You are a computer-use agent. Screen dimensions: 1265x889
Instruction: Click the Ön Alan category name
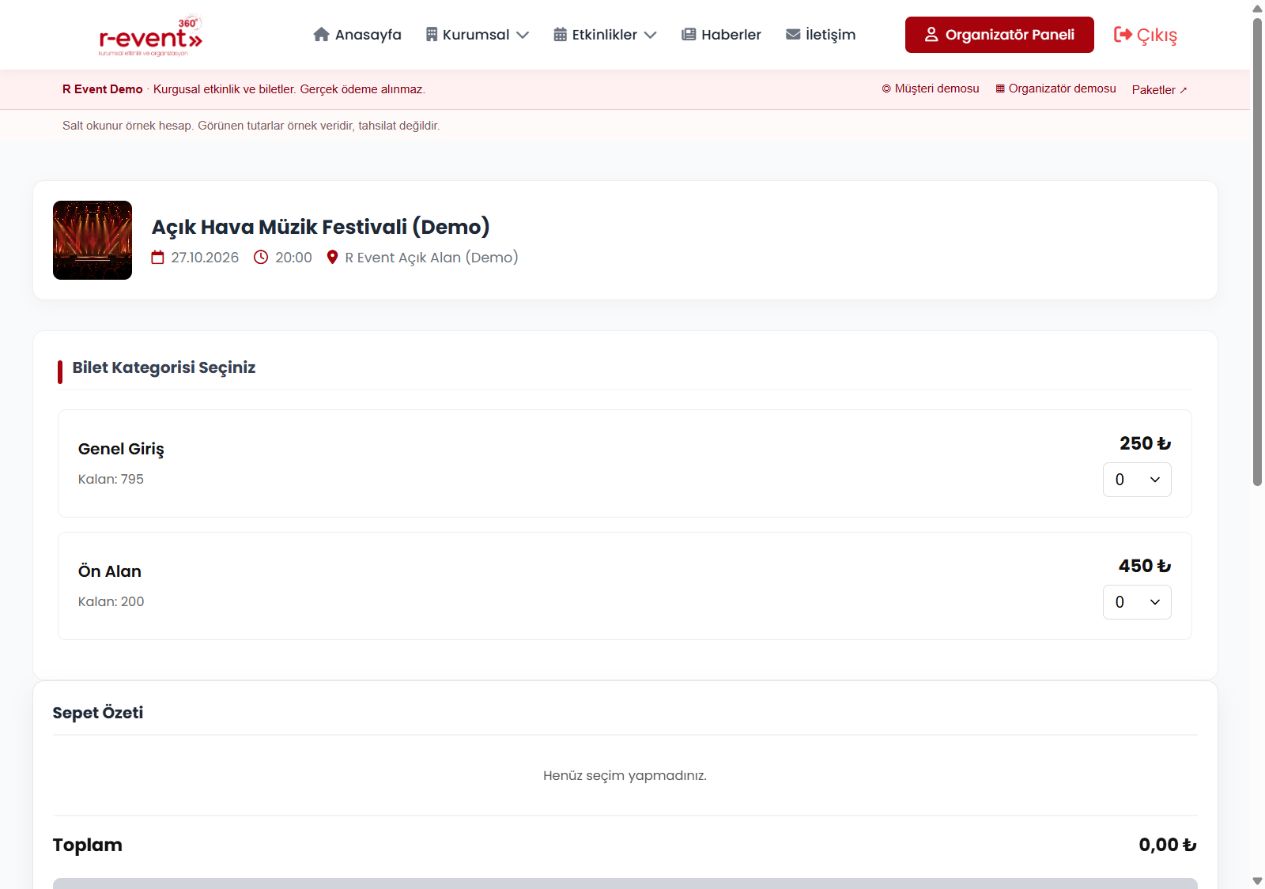click(x=110, y=572)
